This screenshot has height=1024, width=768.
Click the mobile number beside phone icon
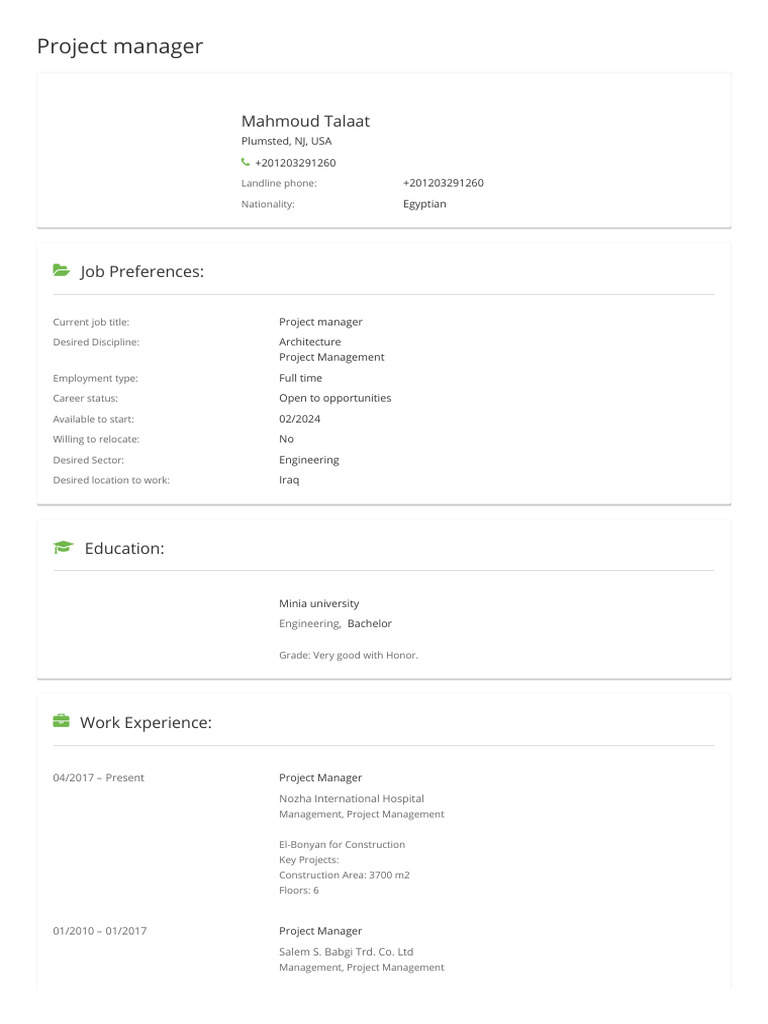pyautogui.click(x=295, y=163)
